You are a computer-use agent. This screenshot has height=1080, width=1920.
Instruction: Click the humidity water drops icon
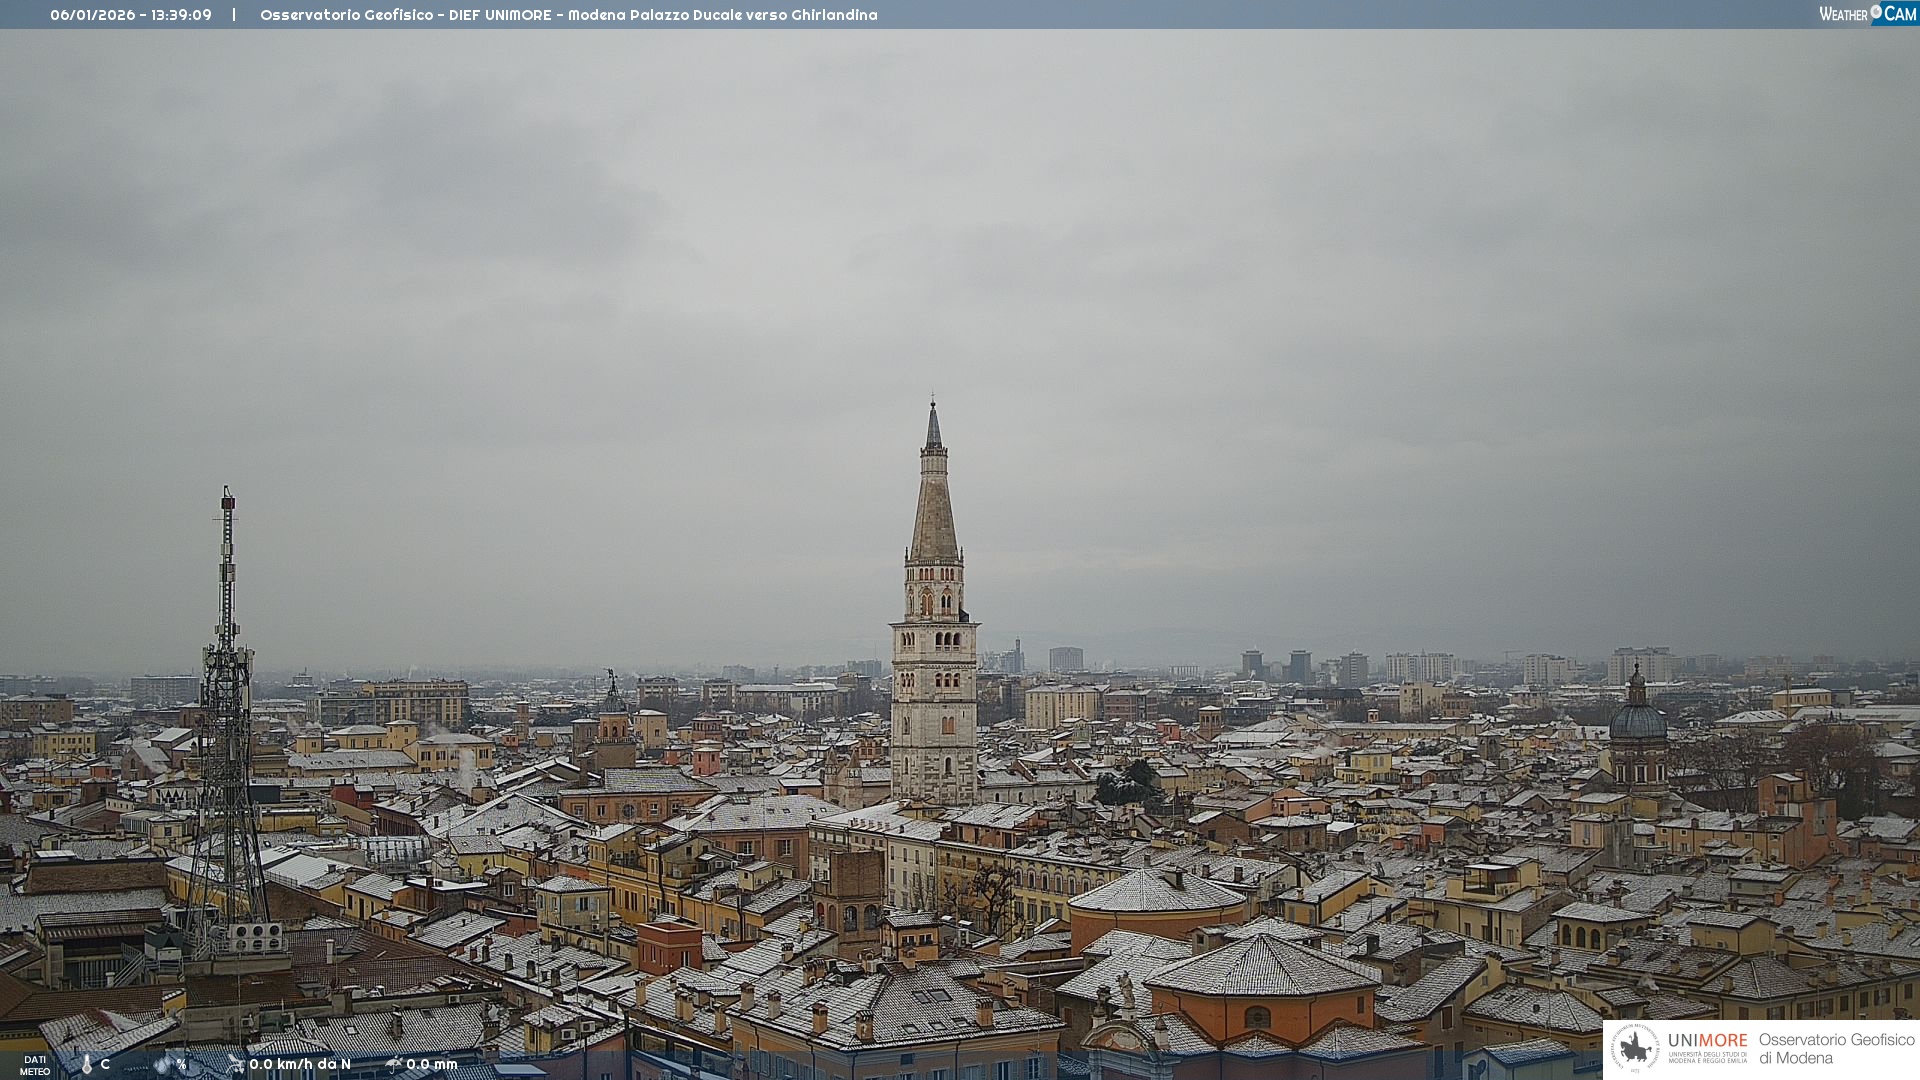[162, 1064]
